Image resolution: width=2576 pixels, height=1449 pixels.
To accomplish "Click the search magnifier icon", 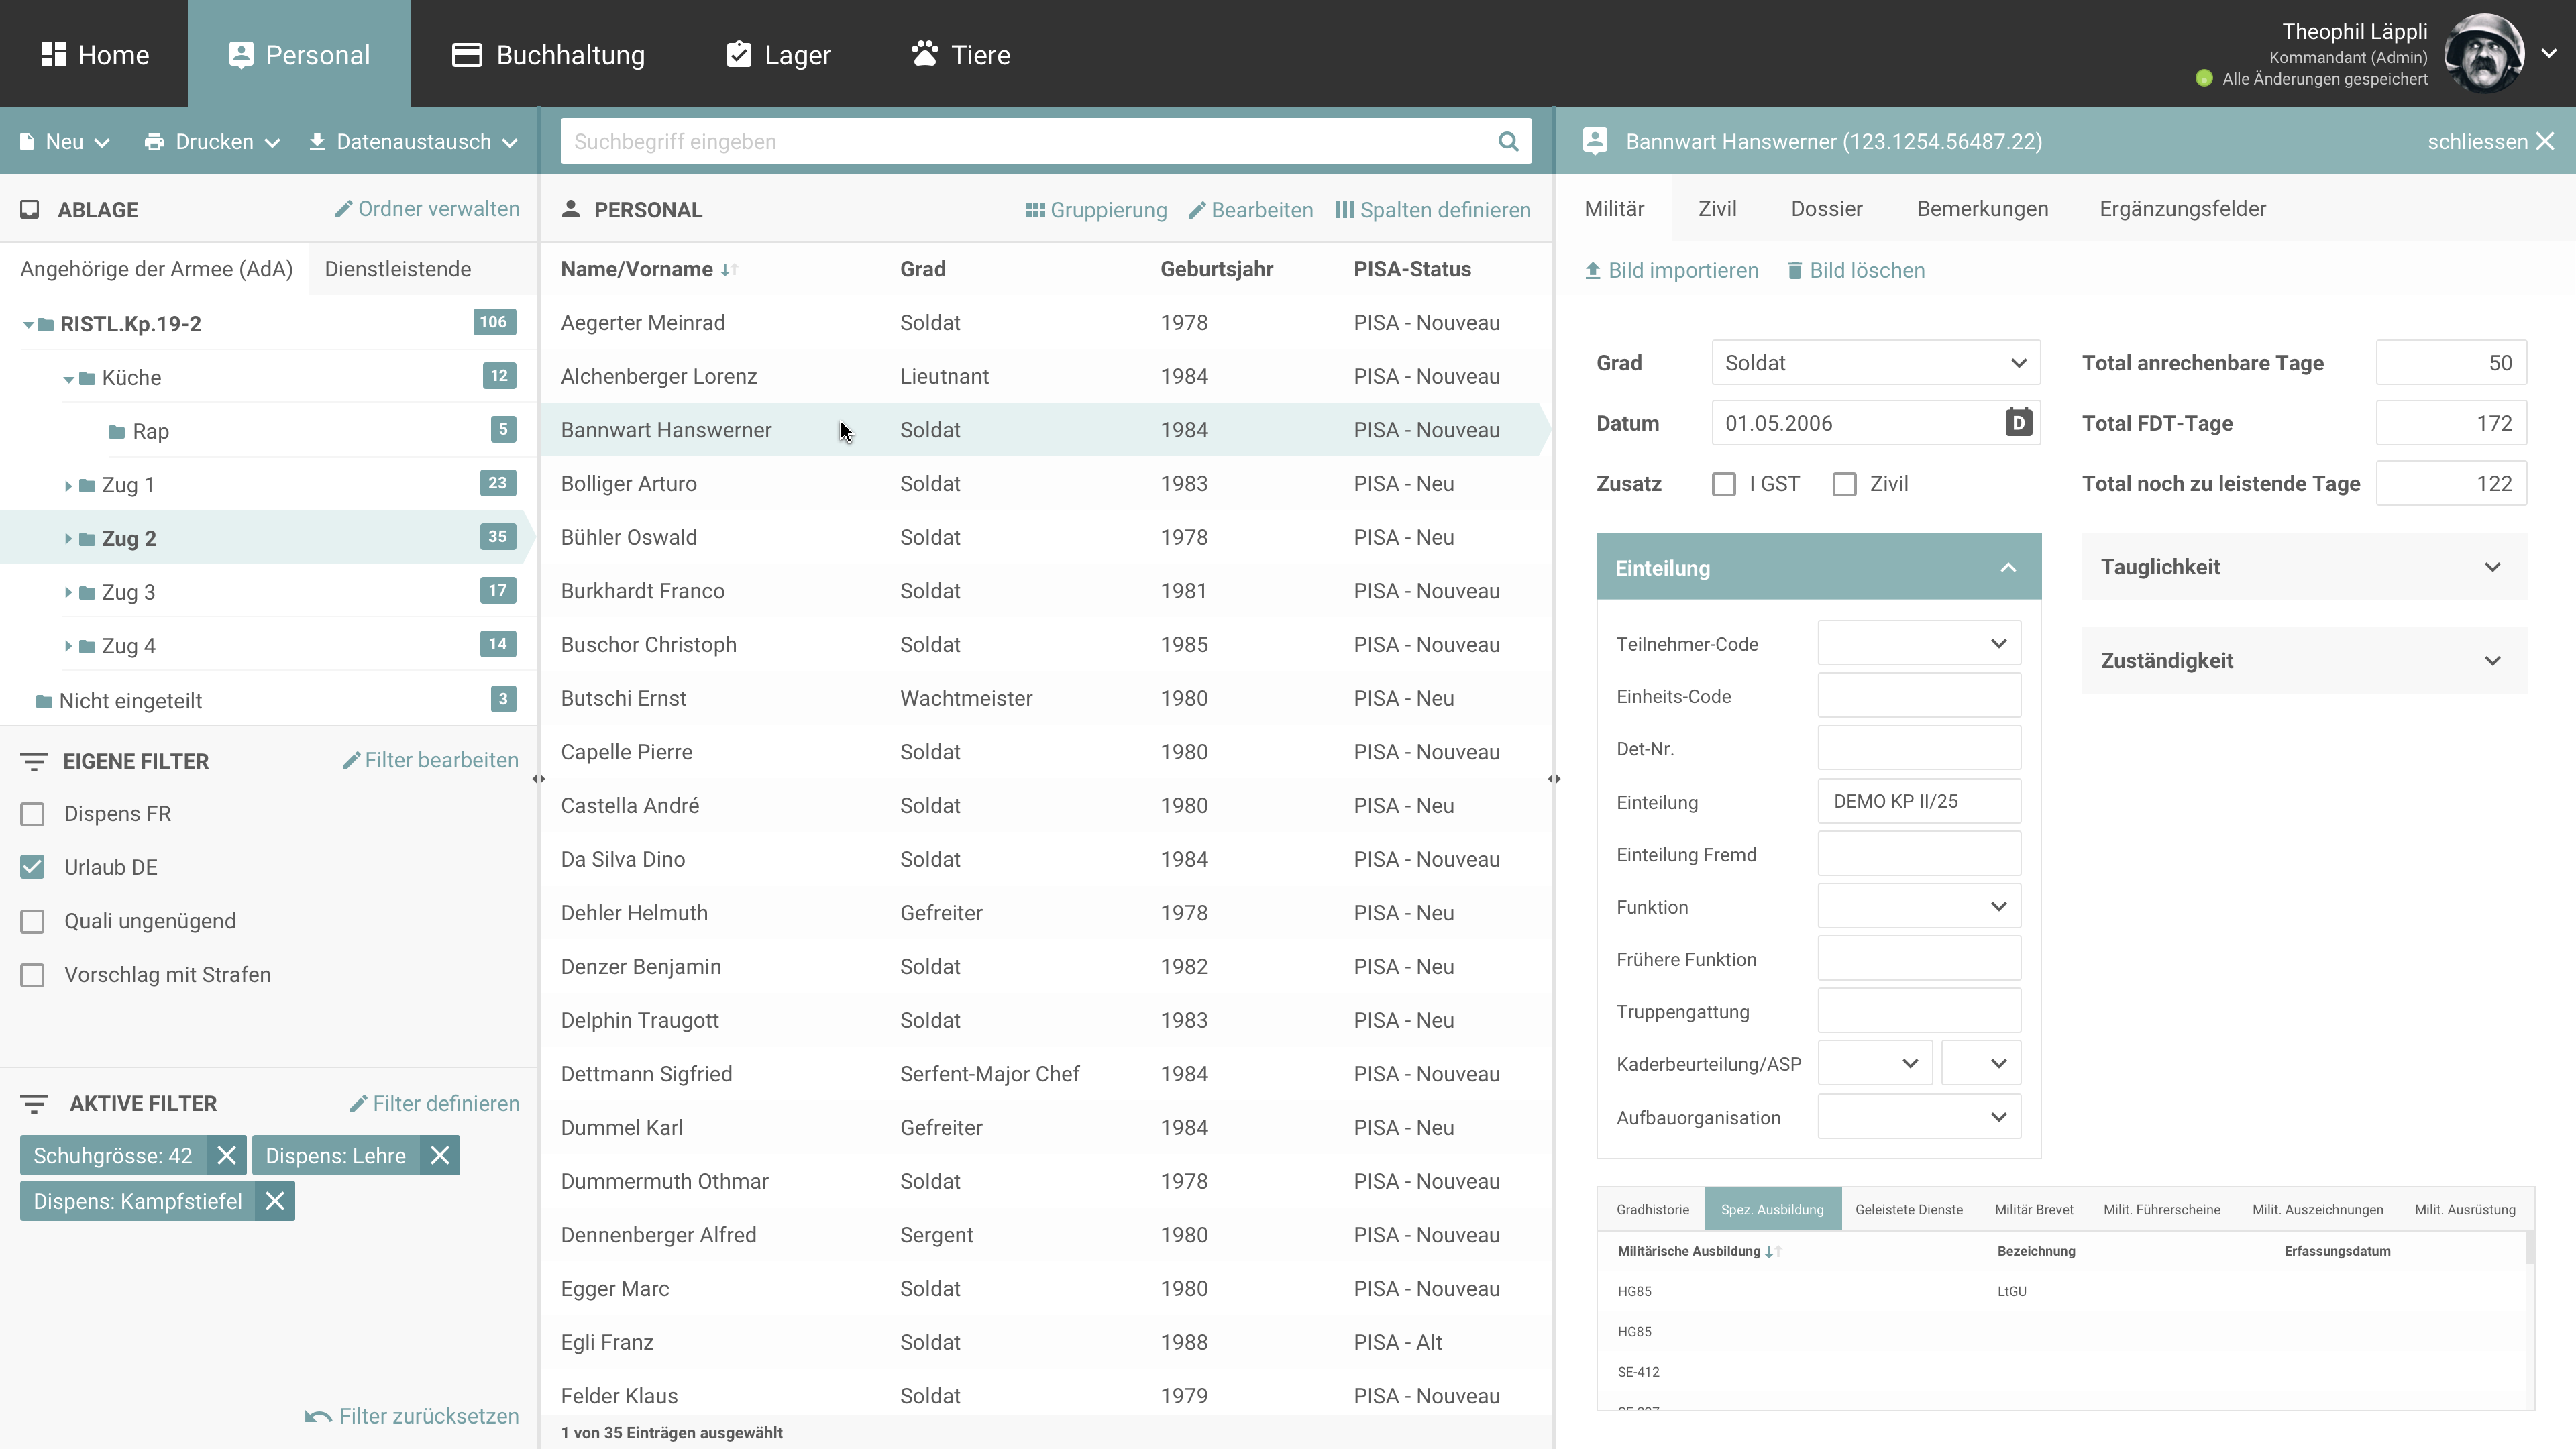I will coord(1508,141).
